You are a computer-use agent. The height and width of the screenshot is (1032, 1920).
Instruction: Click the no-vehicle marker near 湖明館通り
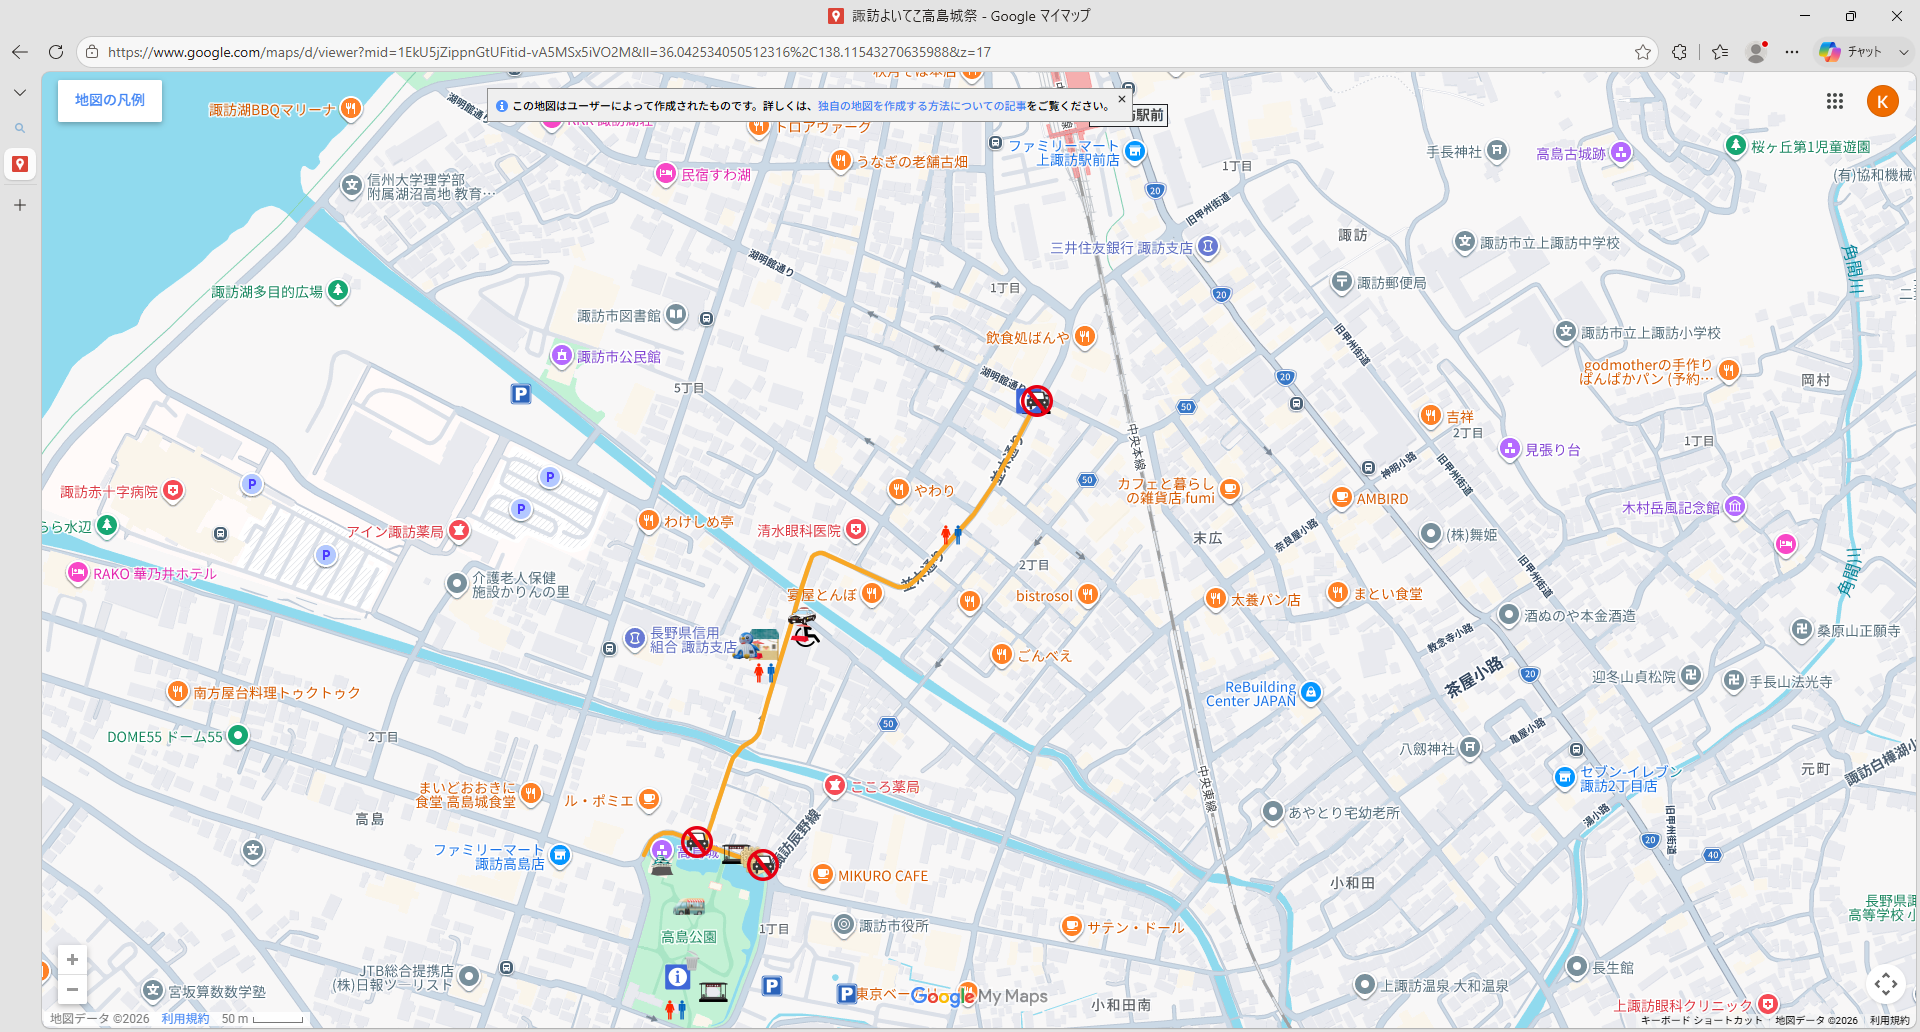coord(1038,401)
